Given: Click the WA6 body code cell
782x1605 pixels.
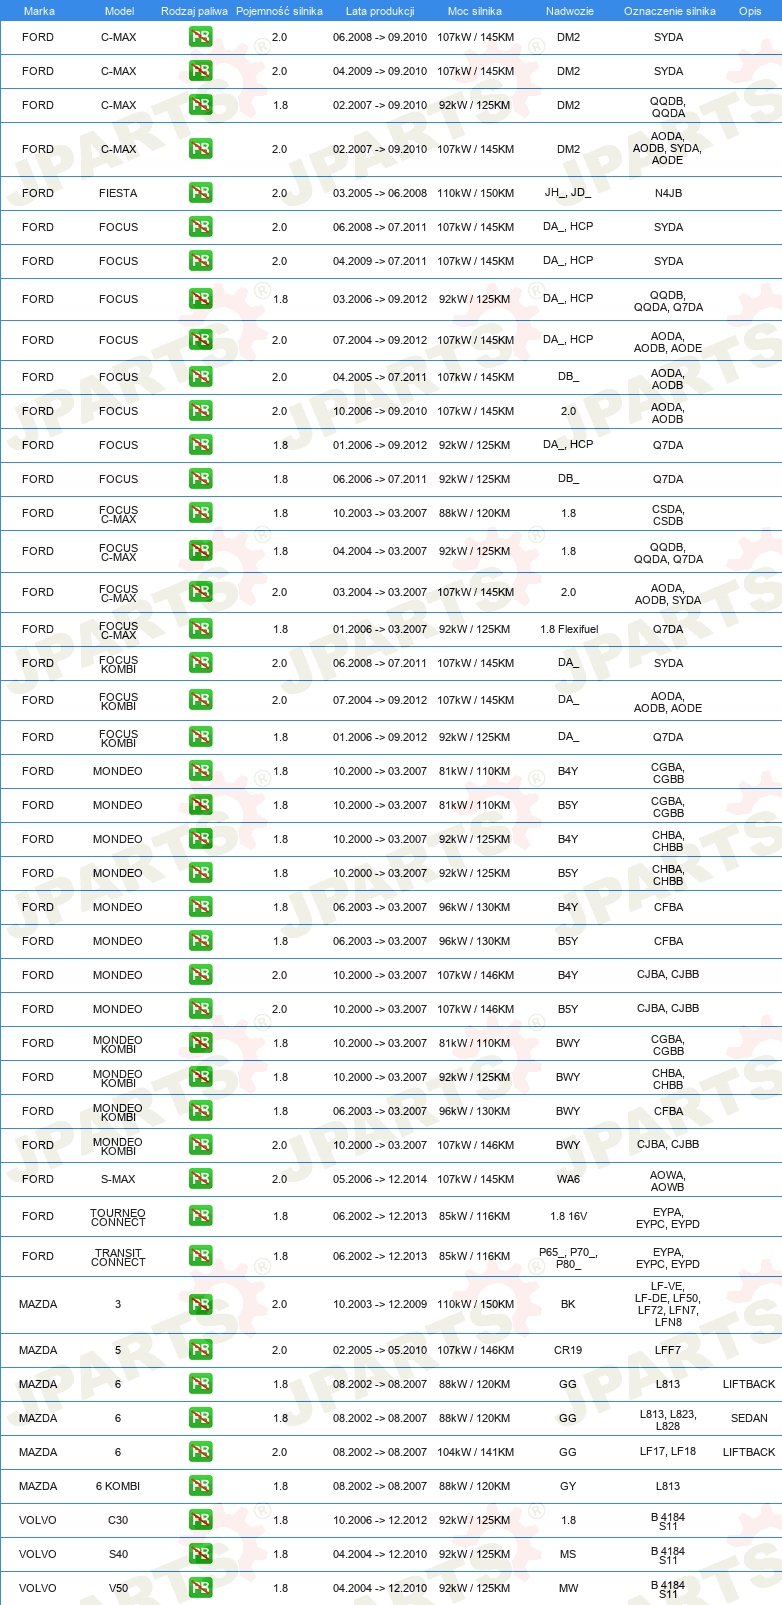Looking at the screenshot, I should point(568,1179).
